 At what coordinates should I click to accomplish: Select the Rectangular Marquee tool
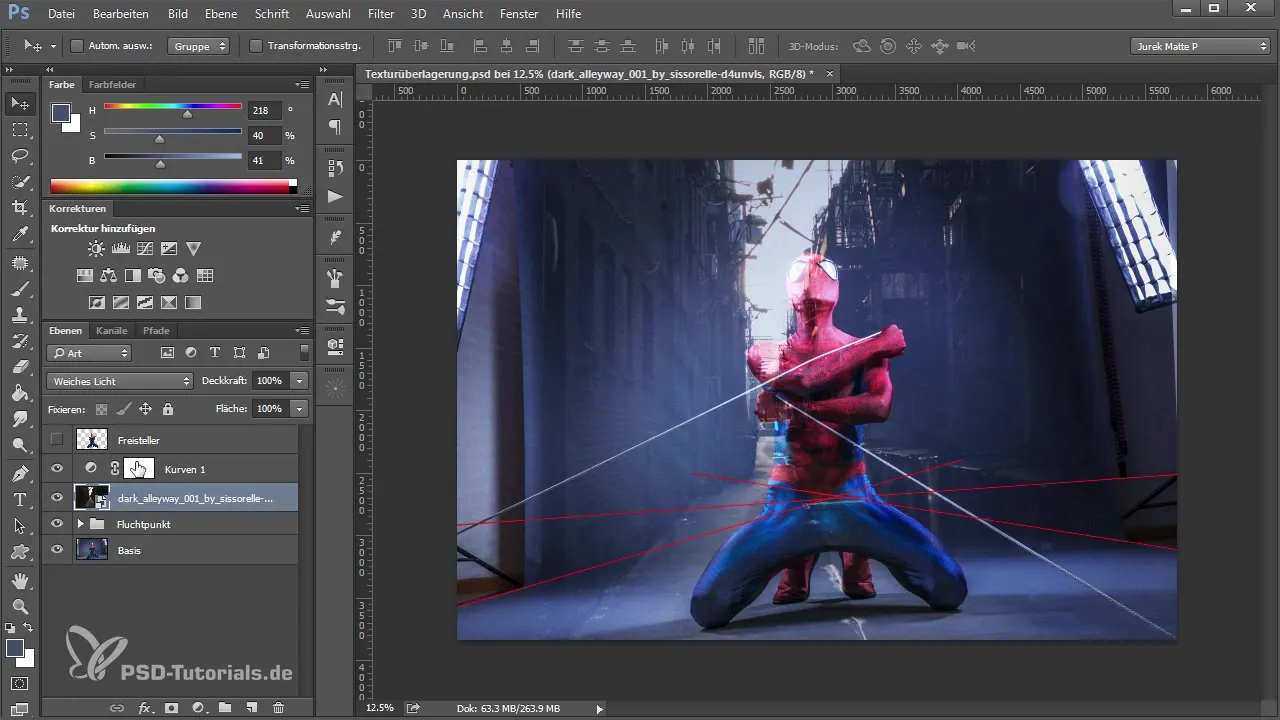coord(19,129)
